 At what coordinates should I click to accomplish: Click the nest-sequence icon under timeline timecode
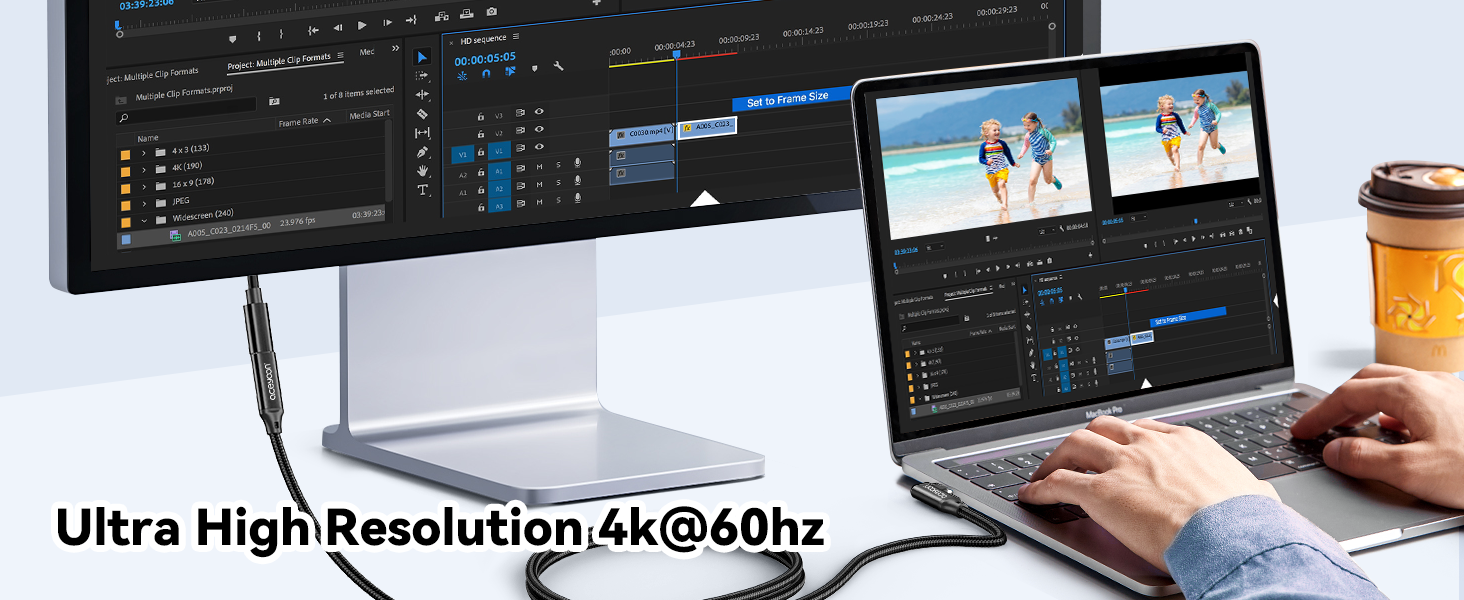point(462,76)
